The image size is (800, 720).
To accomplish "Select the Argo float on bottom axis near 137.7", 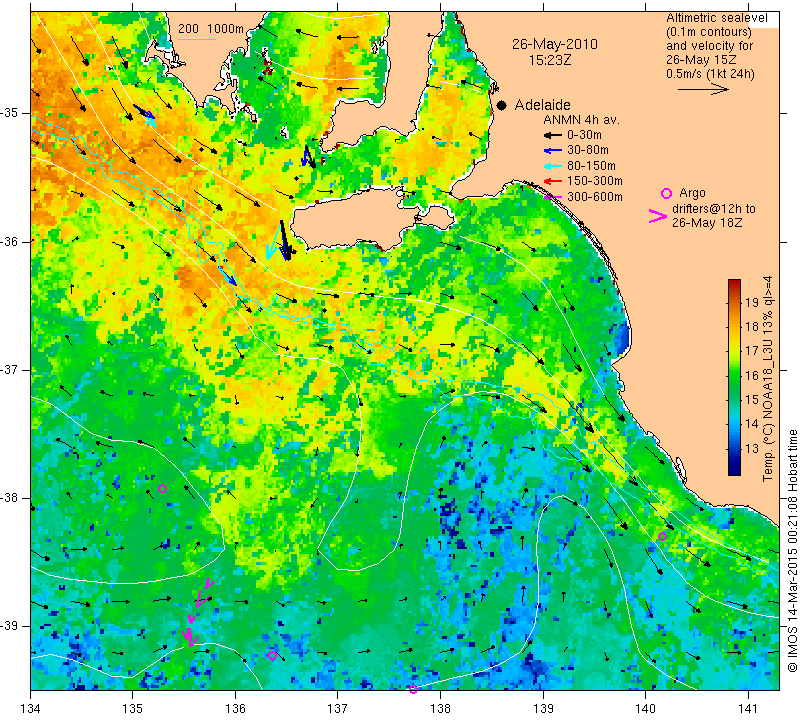I will [413, 689].
